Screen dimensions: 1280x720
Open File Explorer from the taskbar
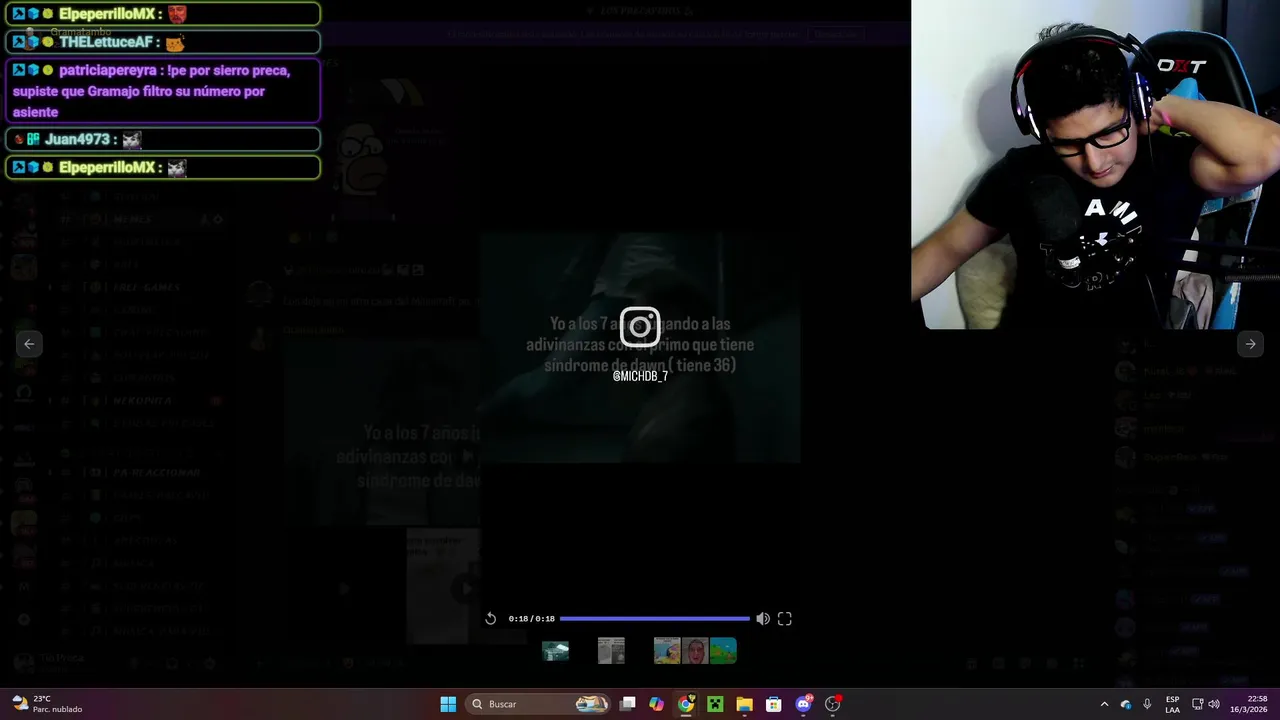744,704
